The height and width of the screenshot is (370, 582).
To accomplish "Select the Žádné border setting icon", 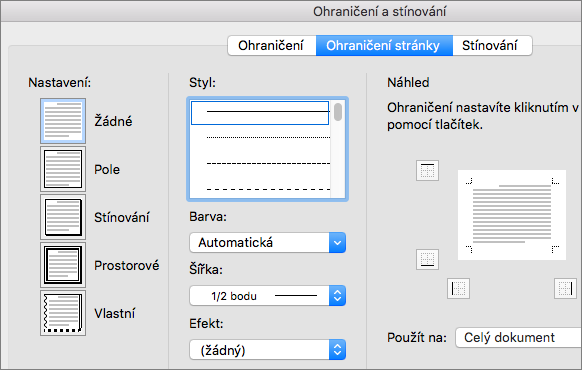I will [63, 121].
